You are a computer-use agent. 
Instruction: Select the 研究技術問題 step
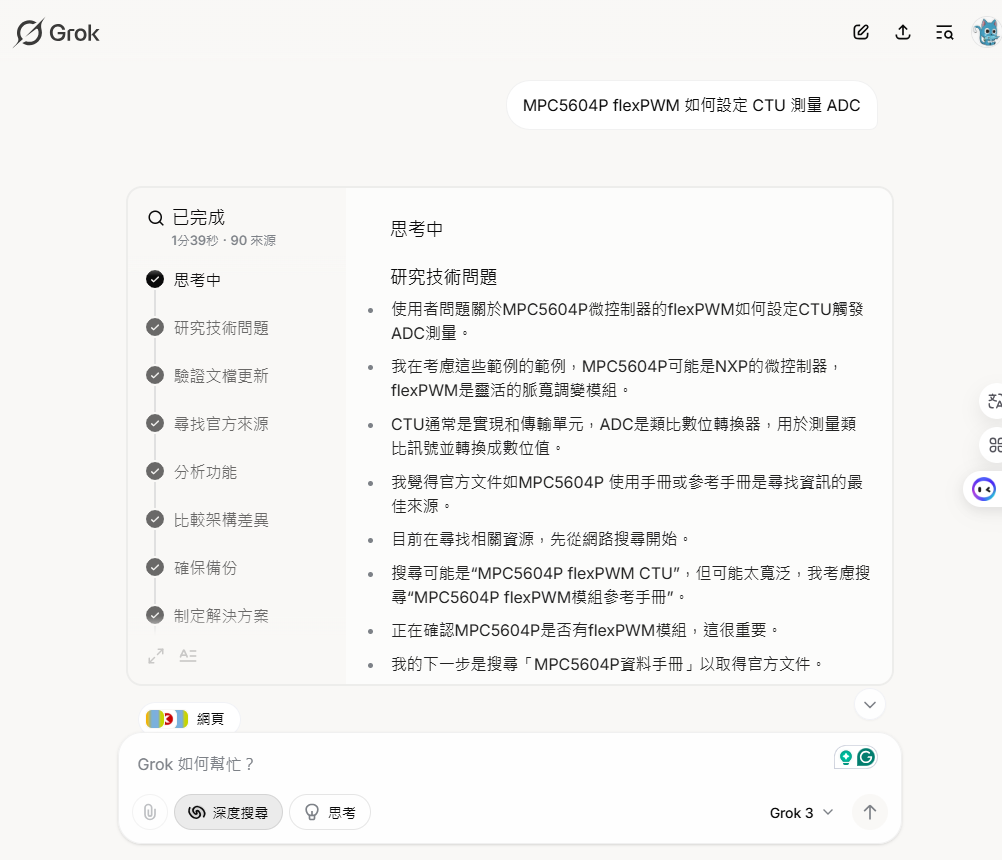(x=221, y=328)
